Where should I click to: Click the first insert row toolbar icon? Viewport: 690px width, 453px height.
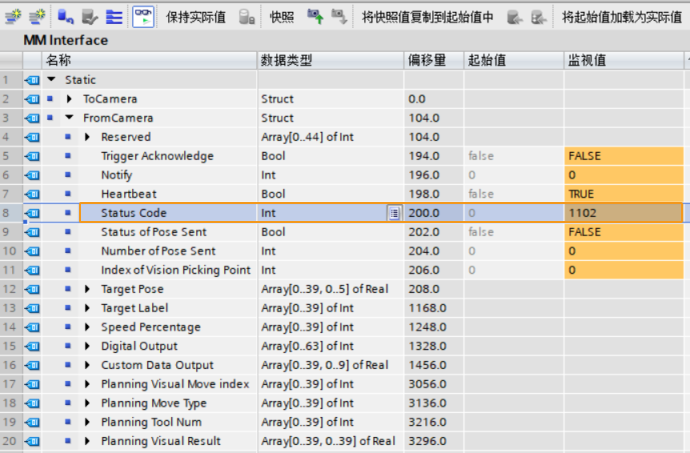[13, 17]
